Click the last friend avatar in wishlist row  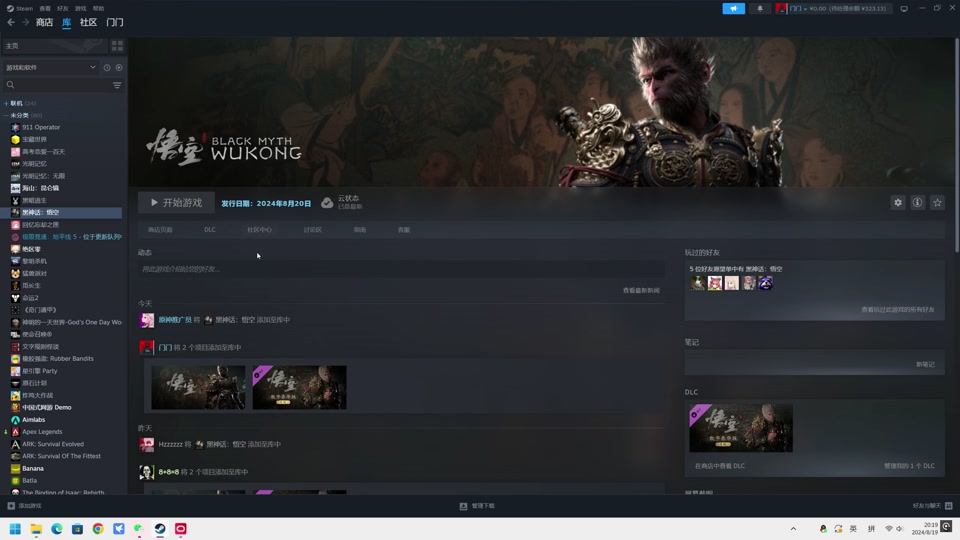coord(765,283)
